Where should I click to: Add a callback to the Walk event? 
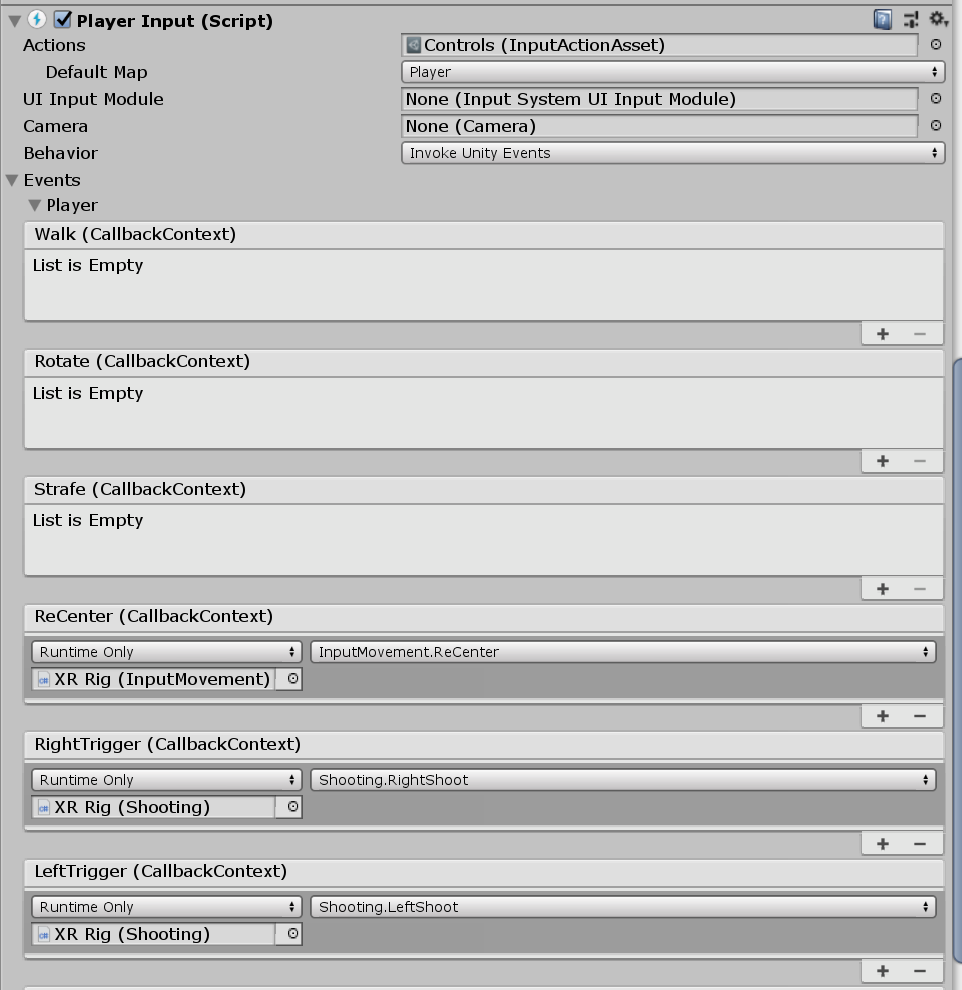pos(881,333)
